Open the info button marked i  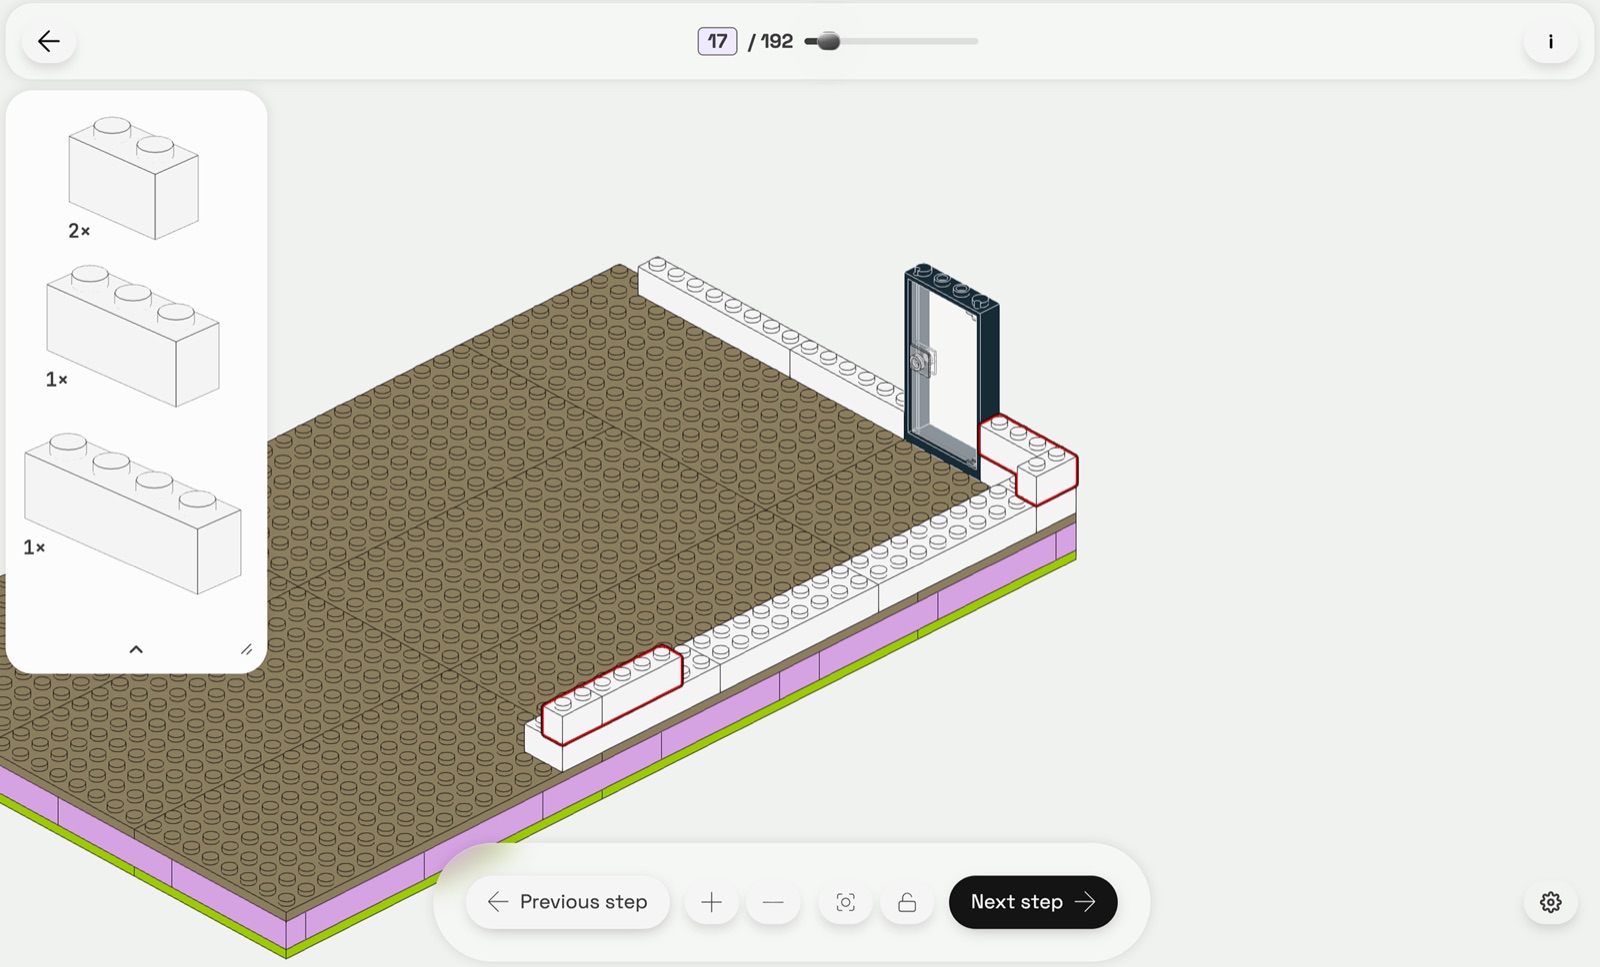click(1550, 41)
